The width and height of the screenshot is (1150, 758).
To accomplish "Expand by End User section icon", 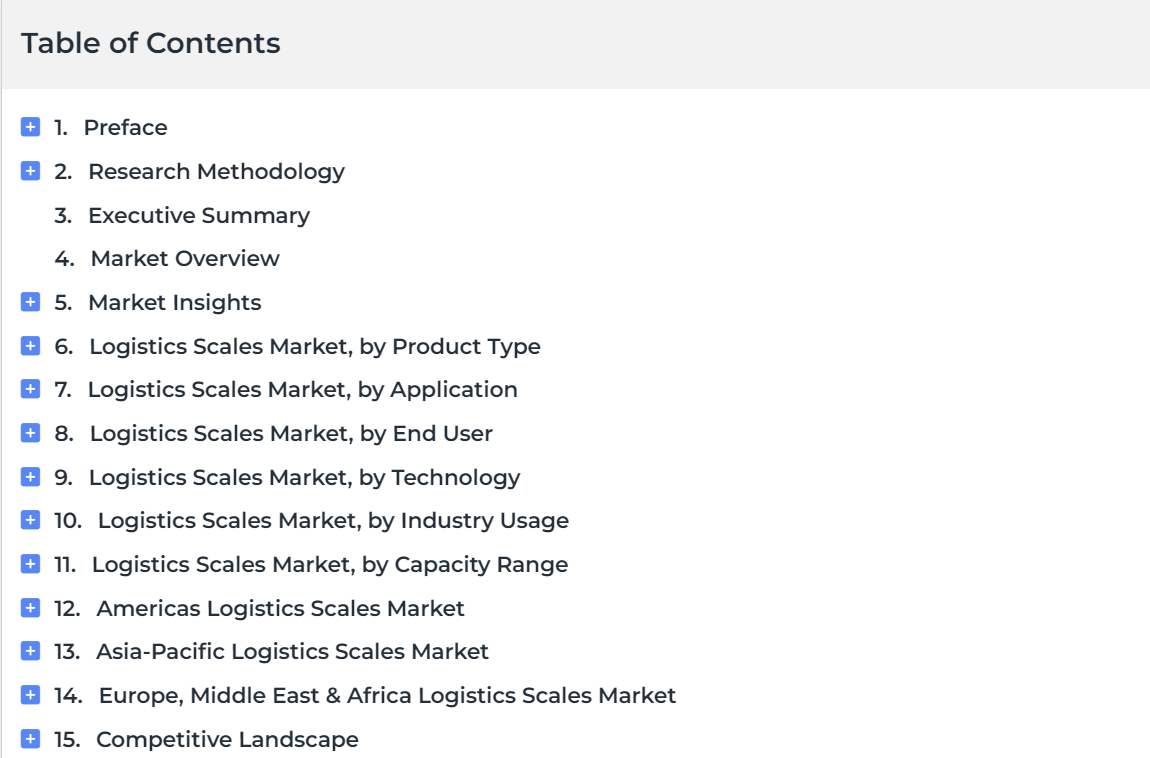I will tap(30, 433).
